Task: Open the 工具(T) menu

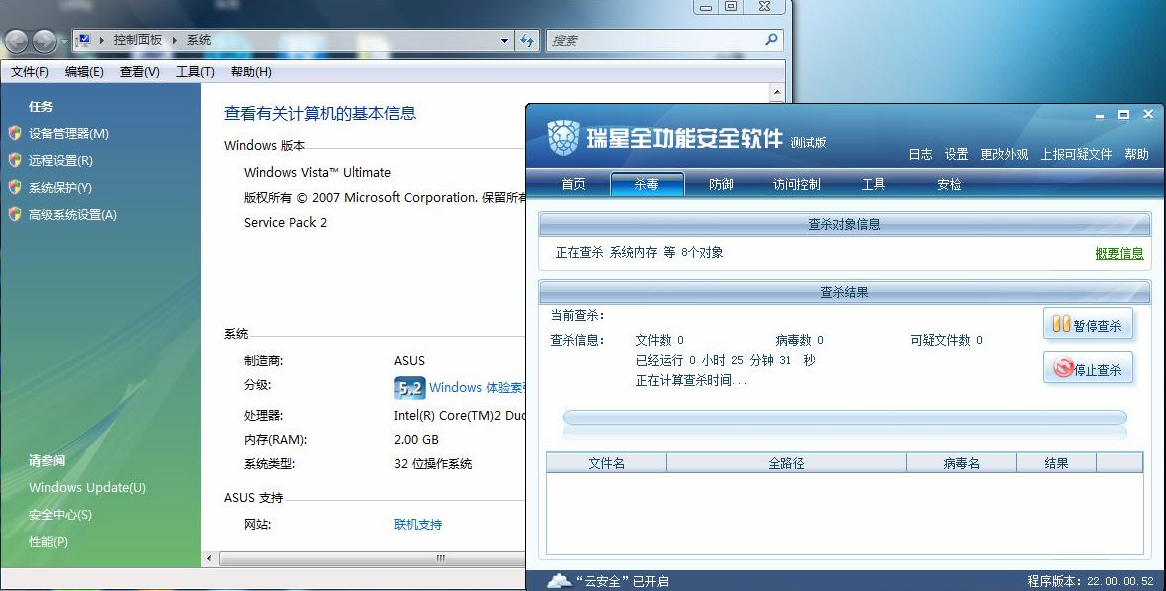Action: pos(196,71)
